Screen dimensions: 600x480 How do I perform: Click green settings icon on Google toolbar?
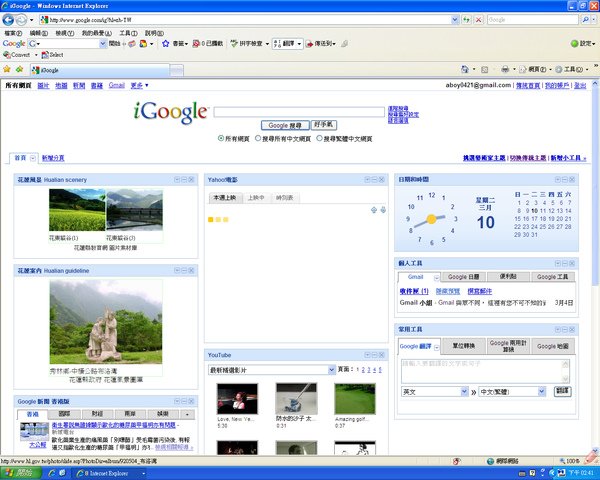click(x=574, y=44)
